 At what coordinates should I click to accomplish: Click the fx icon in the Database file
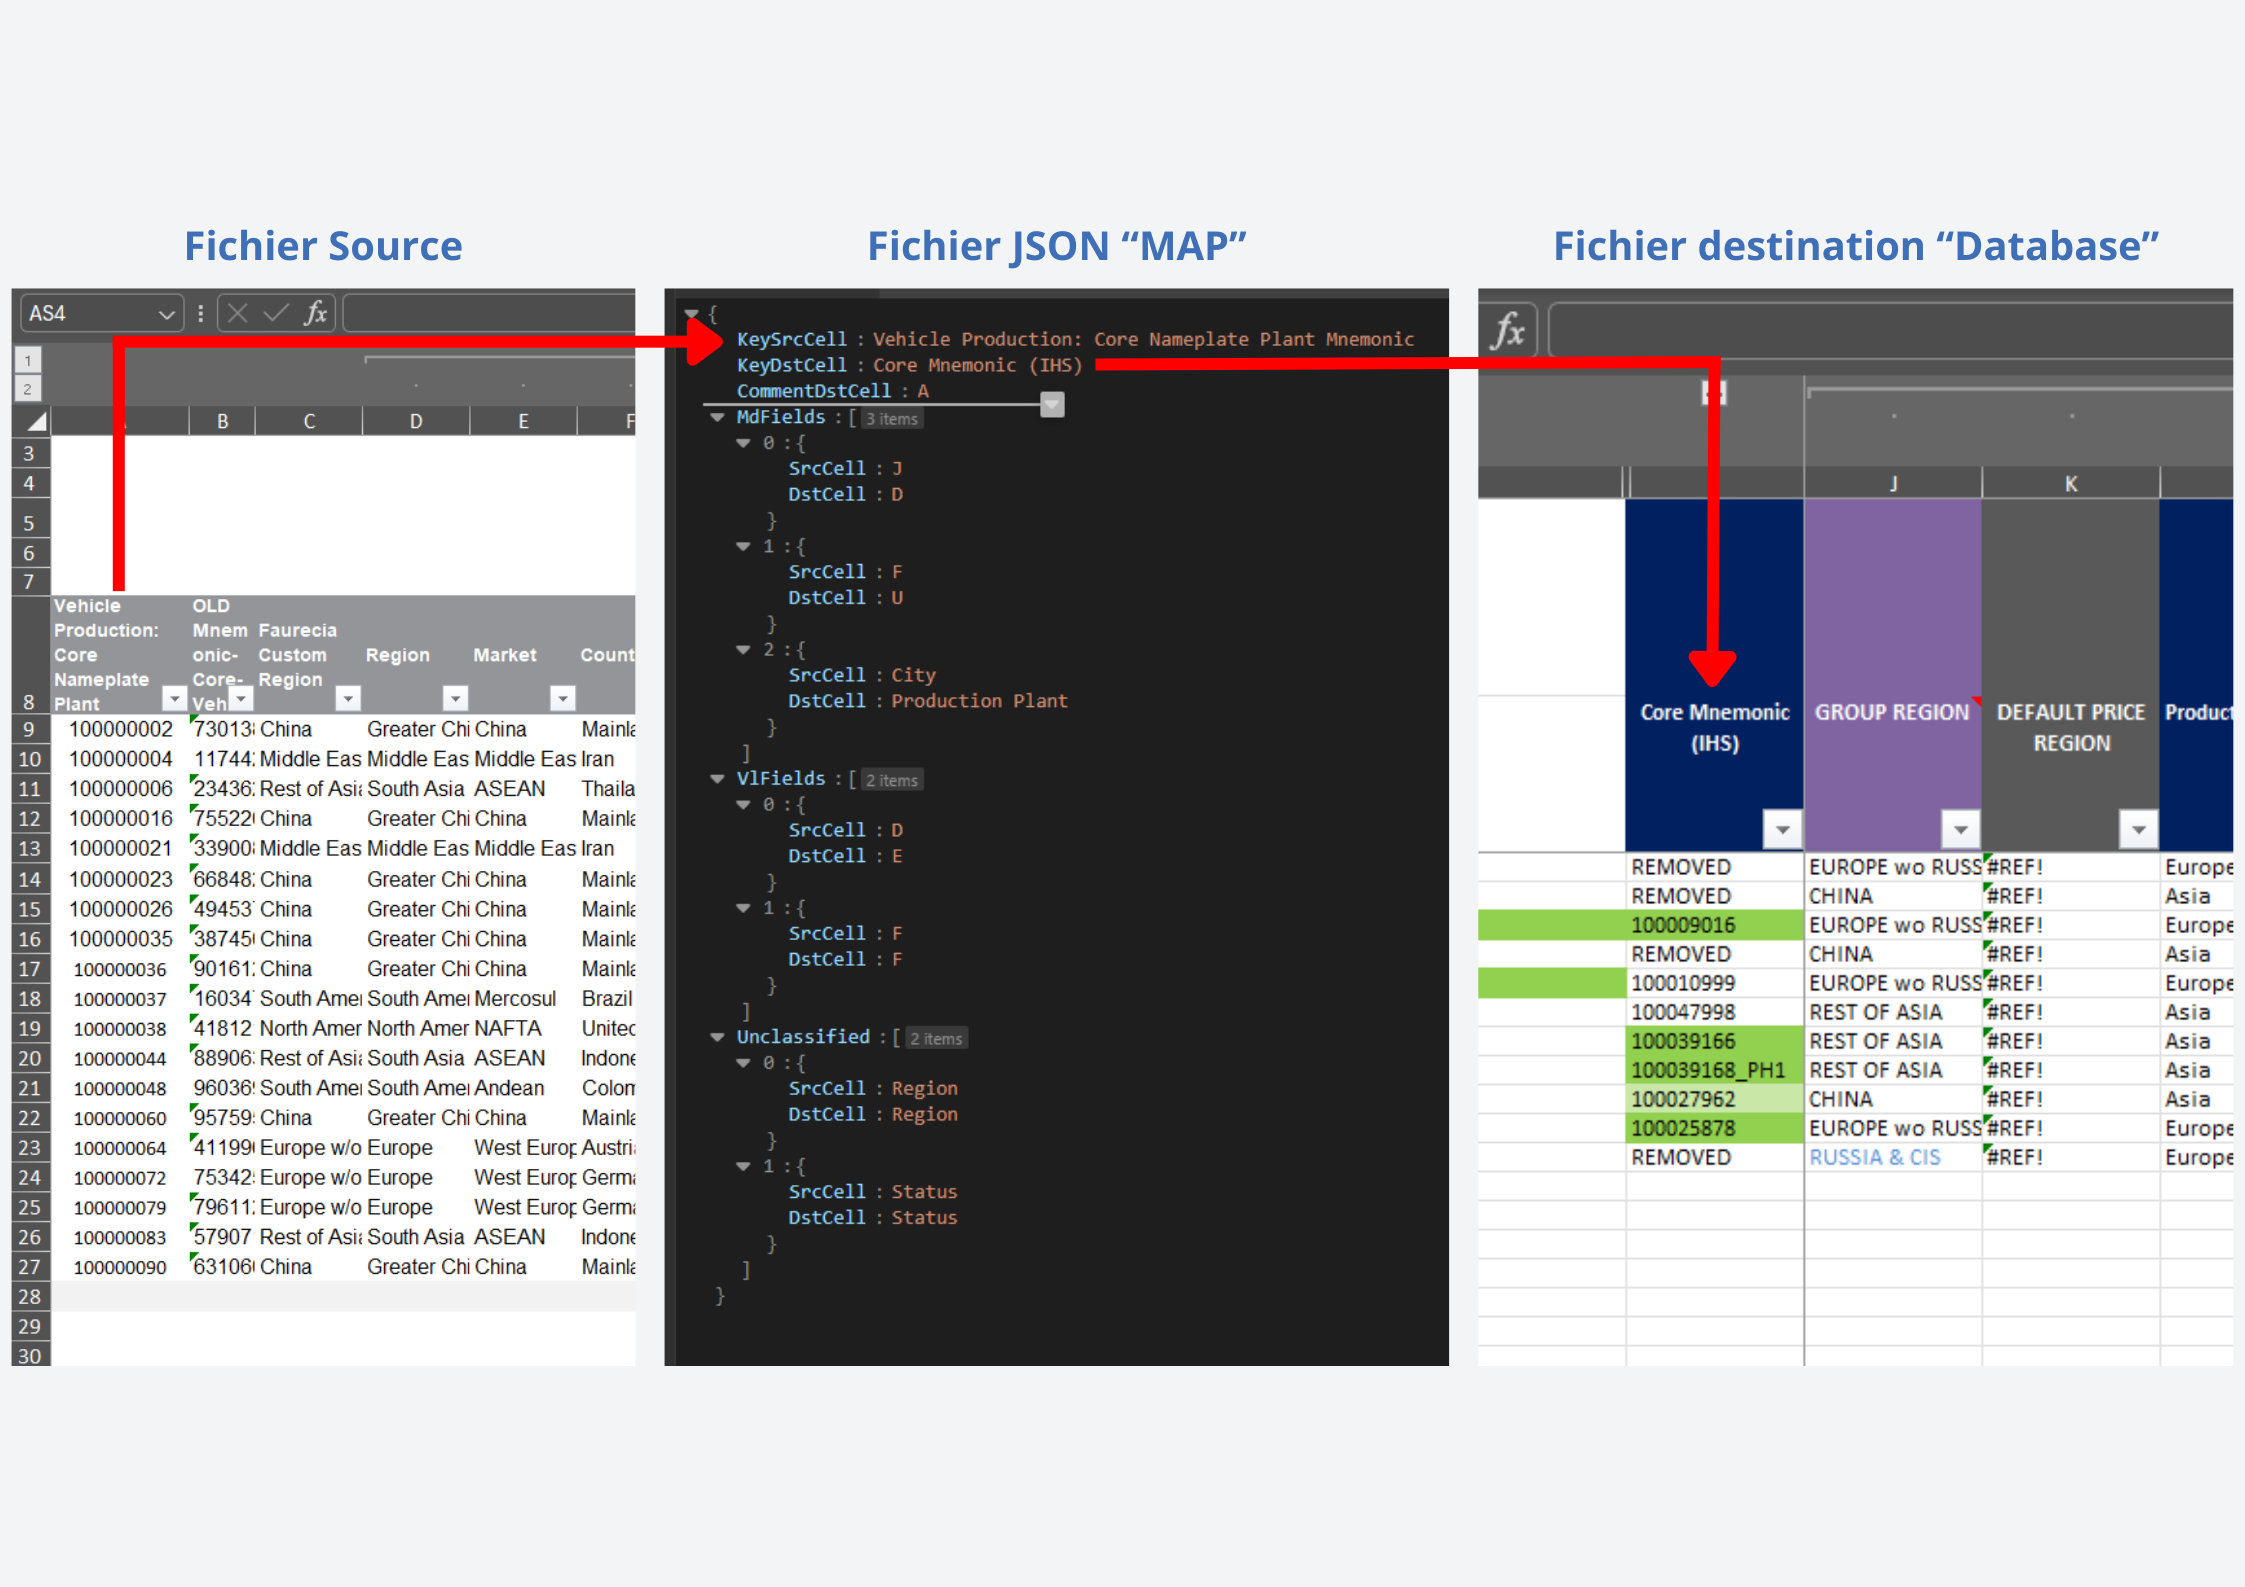1508,331
